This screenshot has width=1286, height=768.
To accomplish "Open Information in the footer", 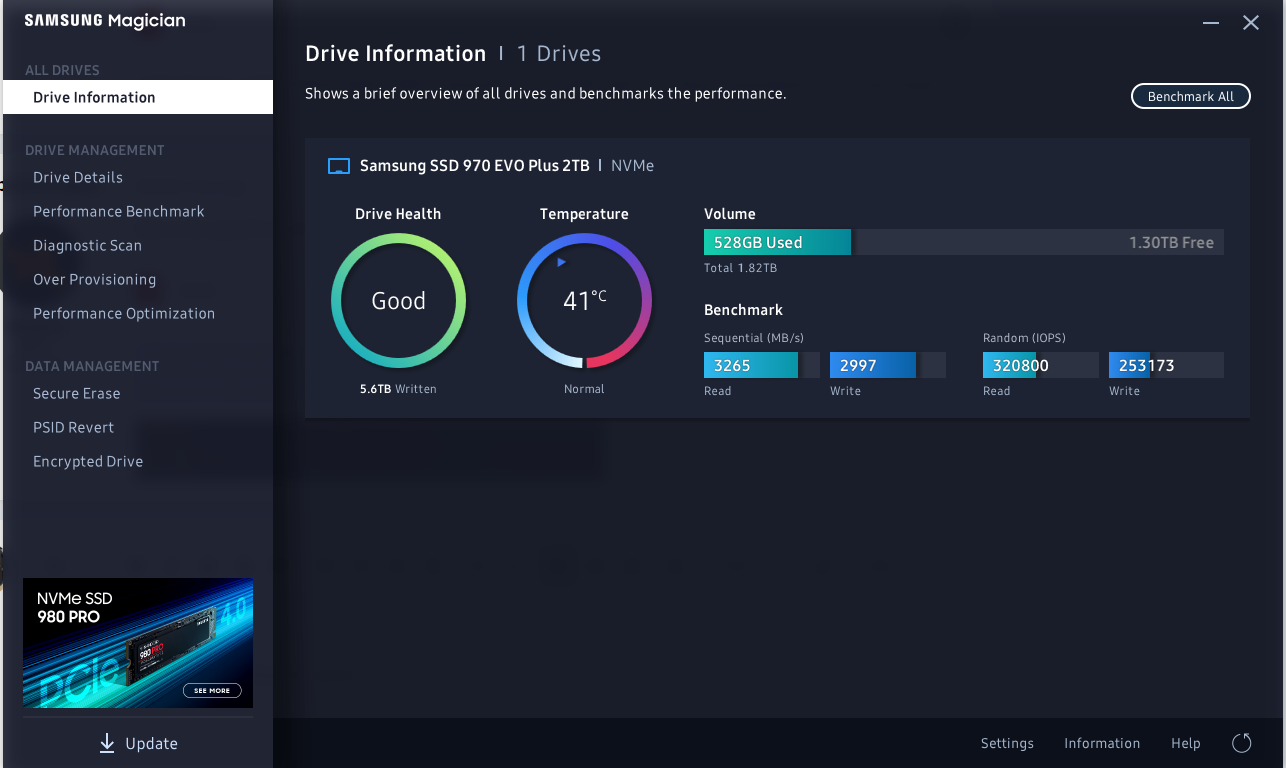I will [x=1102, y=743].
